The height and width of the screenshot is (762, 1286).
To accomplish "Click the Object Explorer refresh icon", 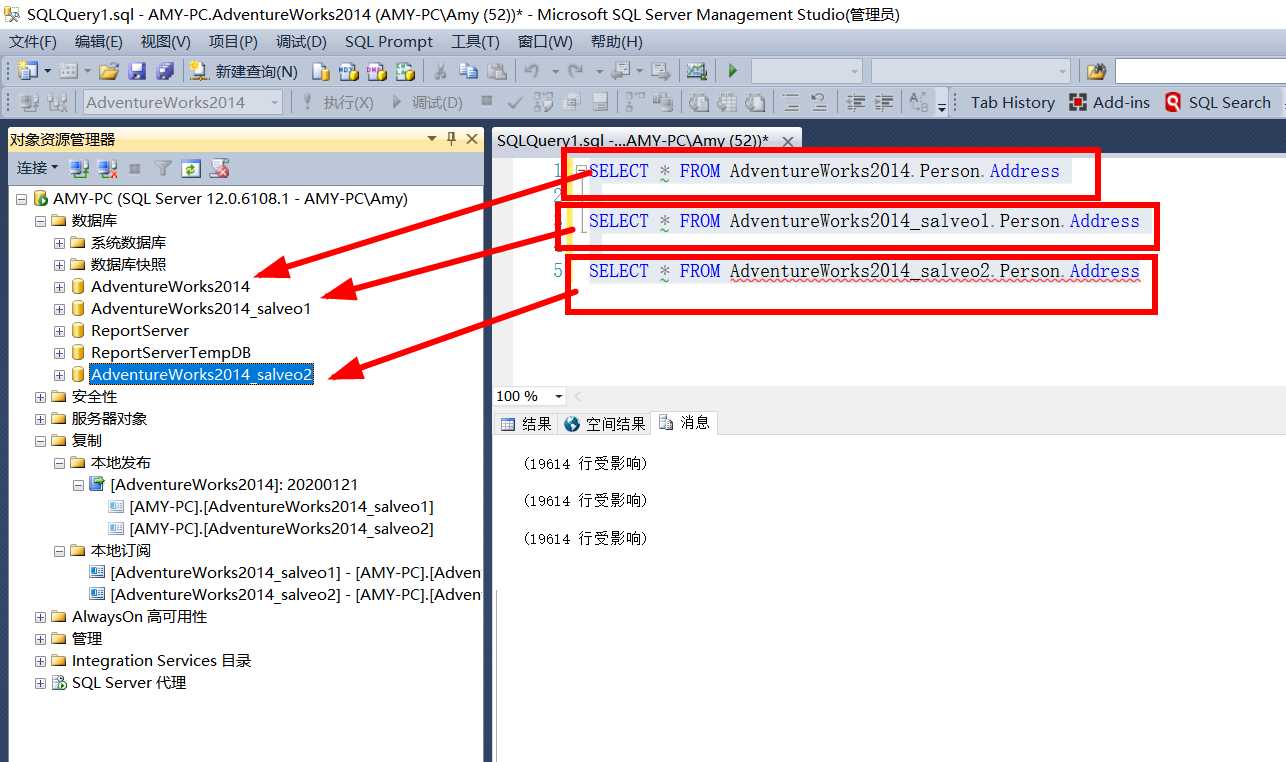I will [190, 168].
